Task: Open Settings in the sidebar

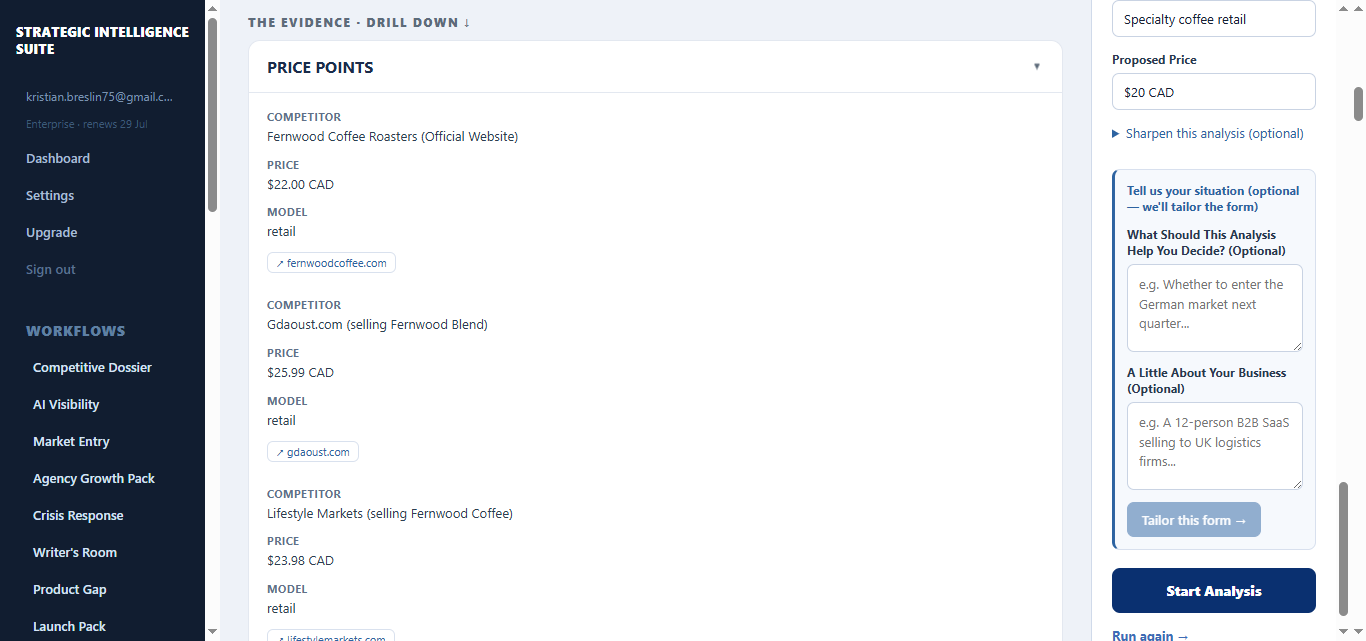Action: click(x=50, y=195)
